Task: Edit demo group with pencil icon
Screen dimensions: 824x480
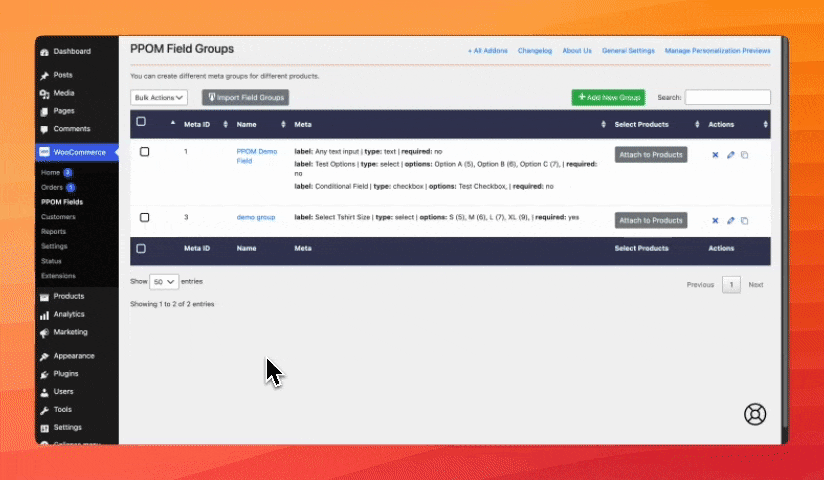Action: pos(730,221)
